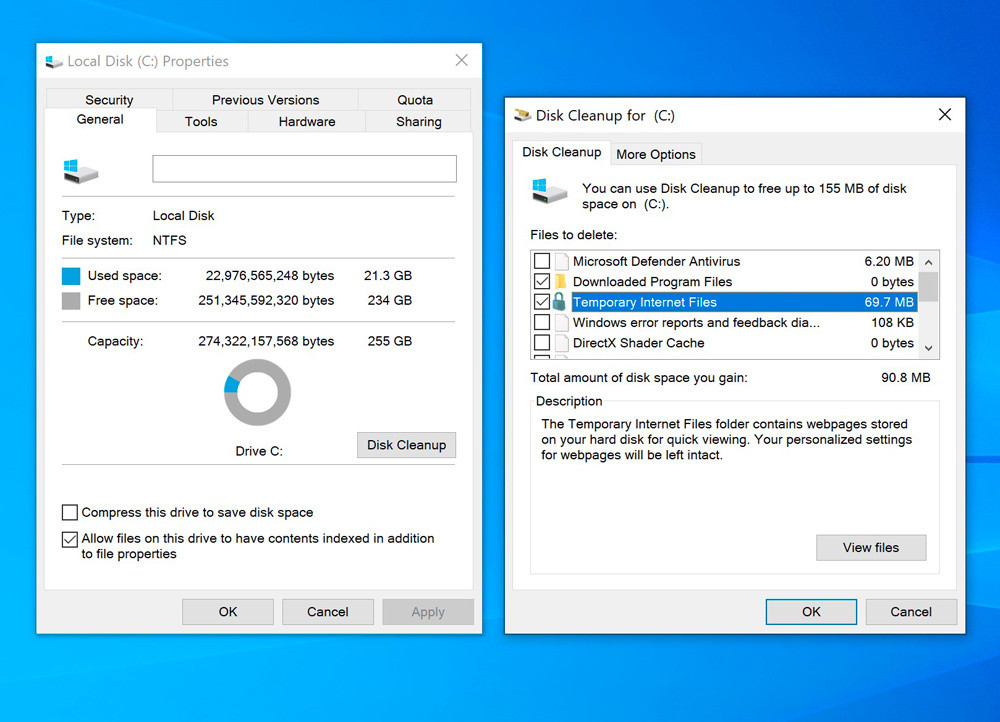Open the More Options tab
Viewport: 1000px width, 722px height.
point(656,153)
